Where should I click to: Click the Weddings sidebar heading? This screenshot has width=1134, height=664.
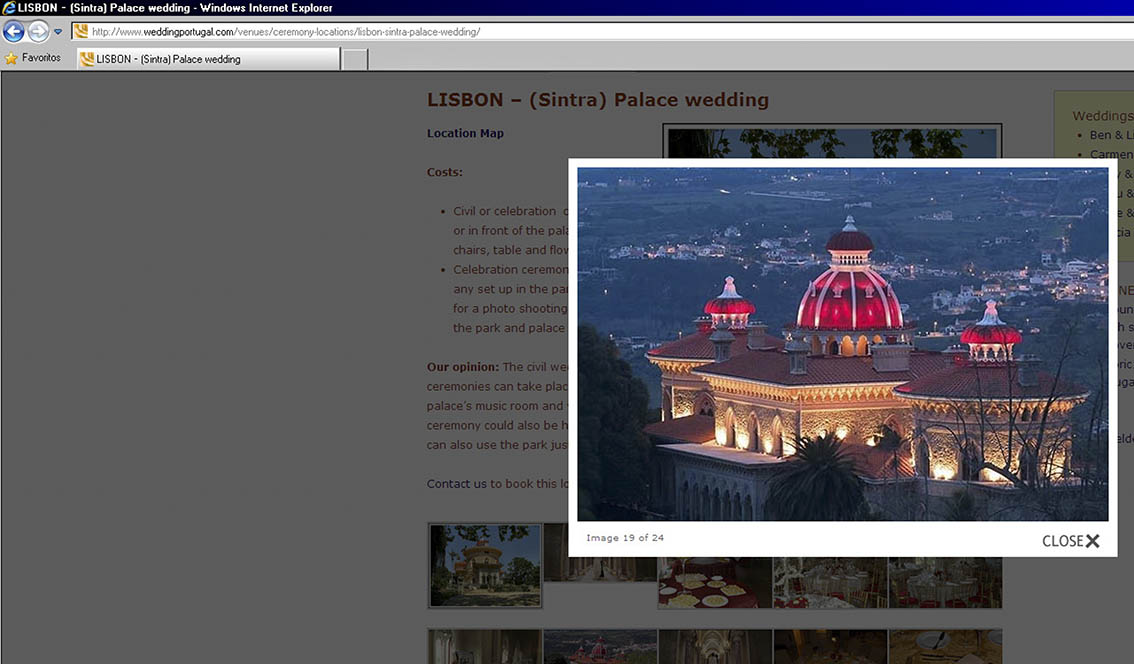pyautogui.click(x=1103, y=116)
